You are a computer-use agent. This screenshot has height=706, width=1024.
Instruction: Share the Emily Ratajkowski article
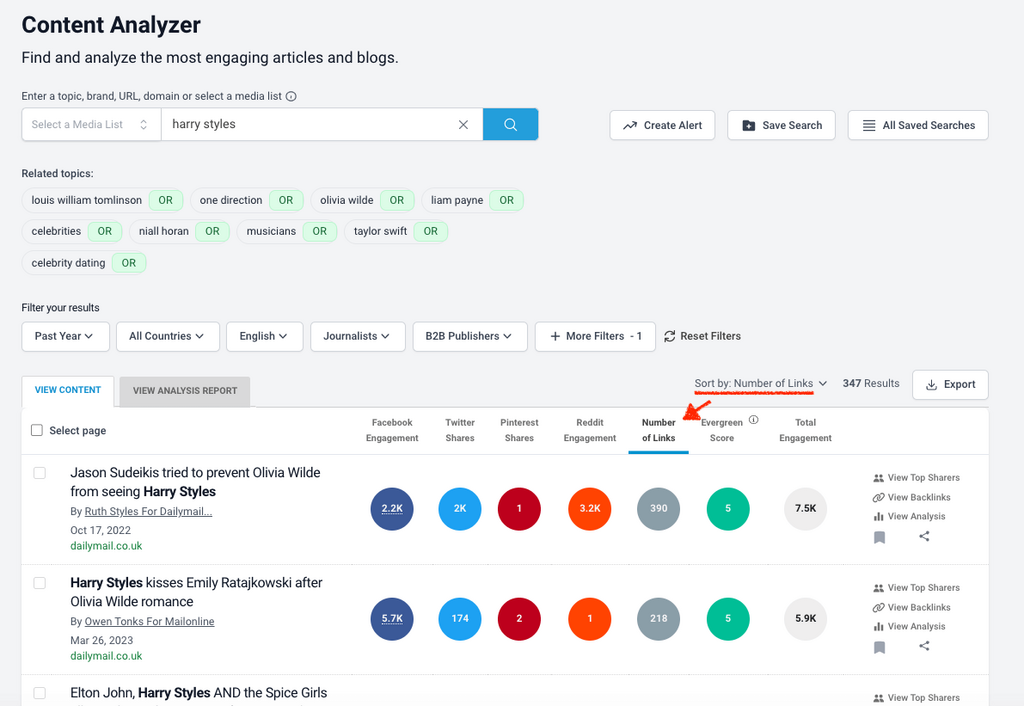pos(924,647)
